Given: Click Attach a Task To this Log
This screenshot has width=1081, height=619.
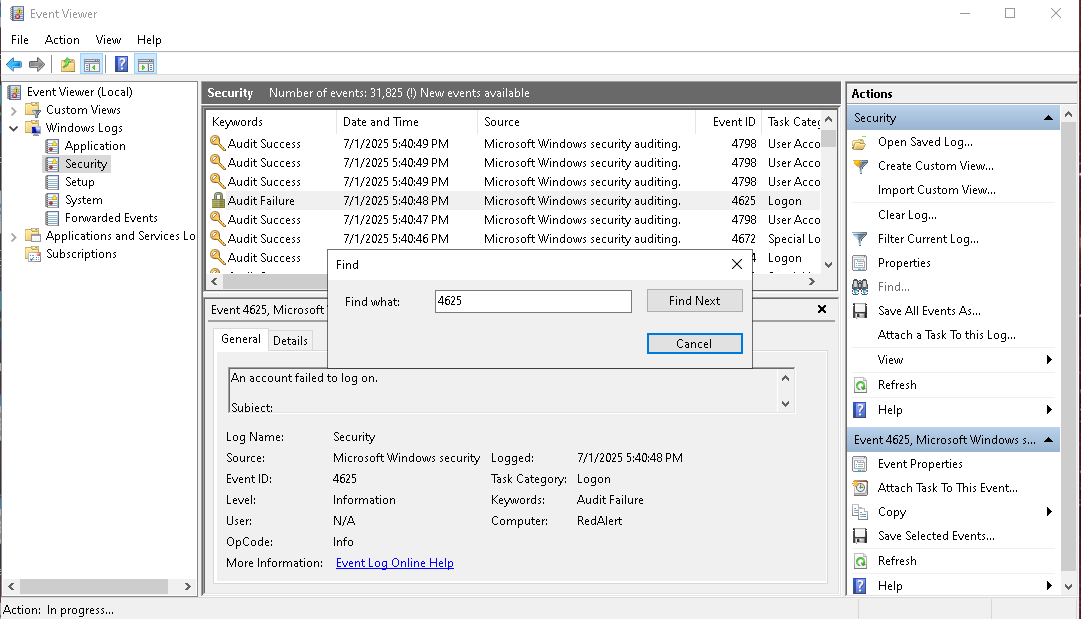Looking at the screenshot, I should (947, 335).
